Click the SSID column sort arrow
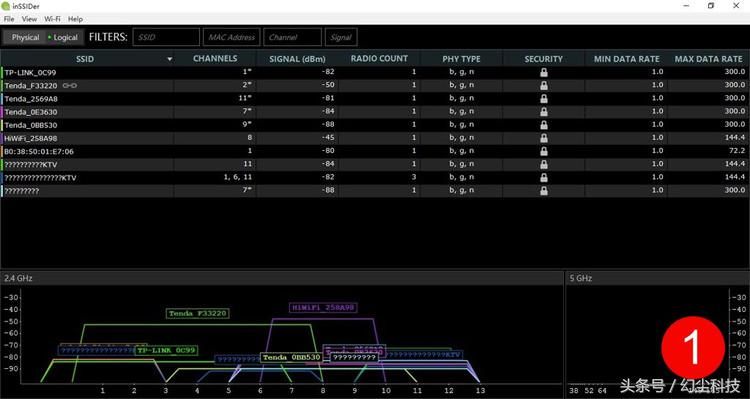The image size is (750, 399). (169, 59)
